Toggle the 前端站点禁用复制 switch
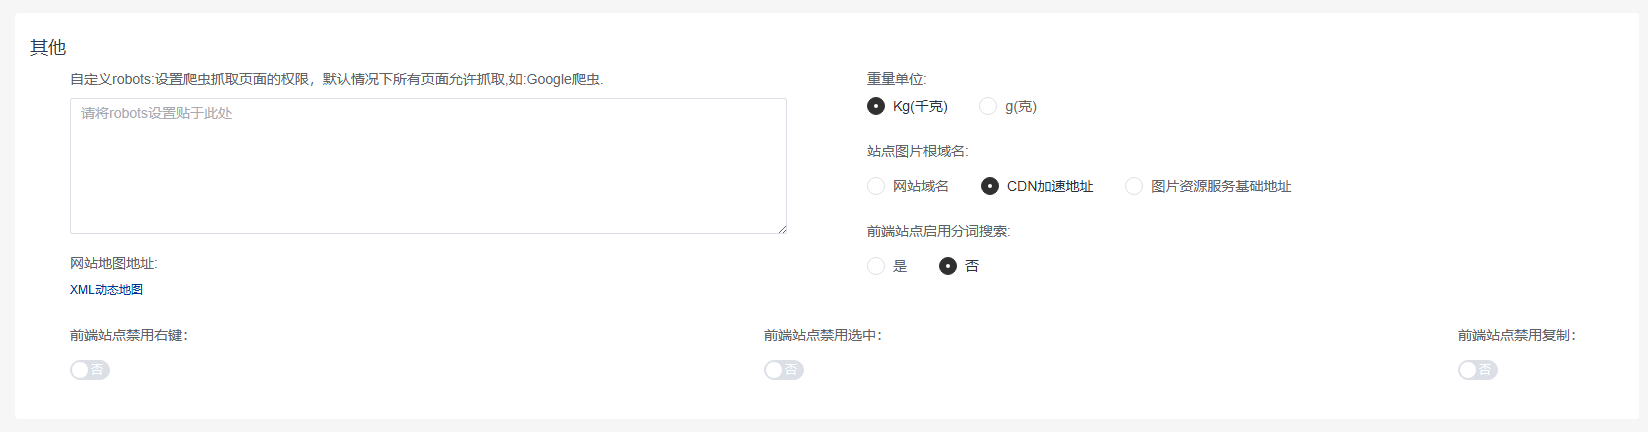The width and height of the screenshot is (1648, 432). click(x=1478, y=370)
